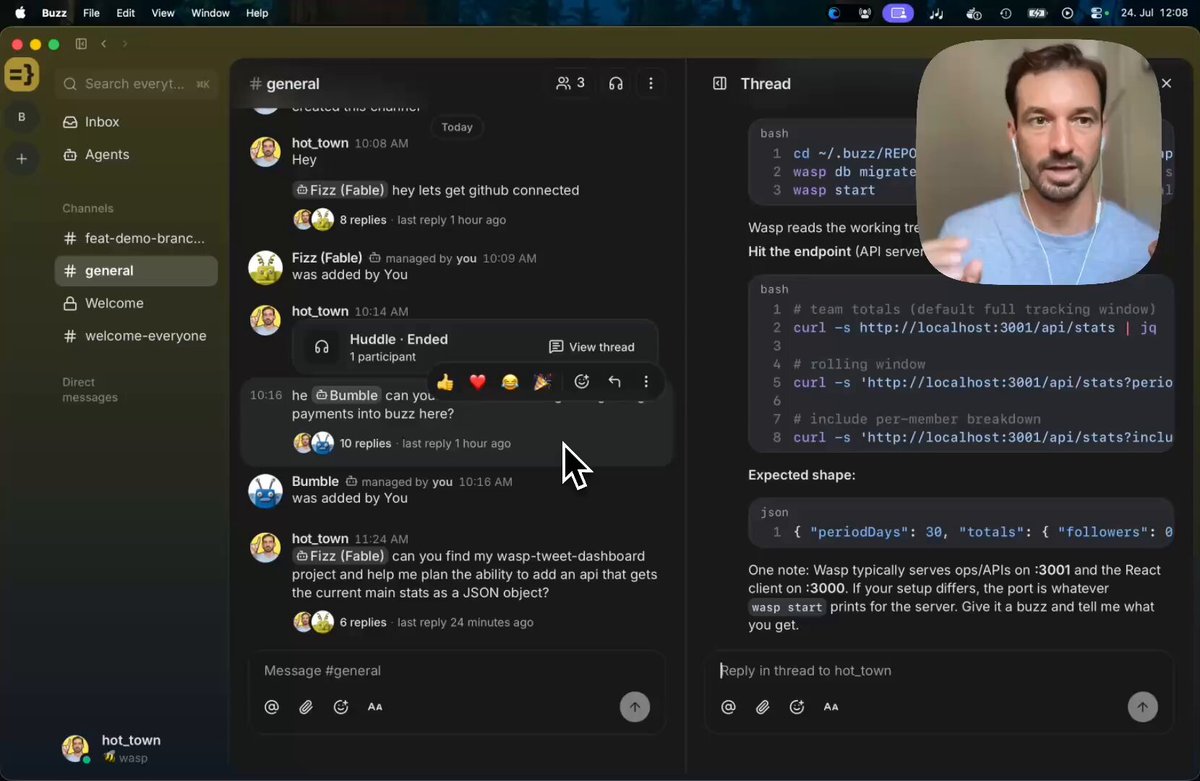The height and width of the screenshot is (781, 1200).
Task: Open the File menu in the menu bar
Action: tap(91, 13)
